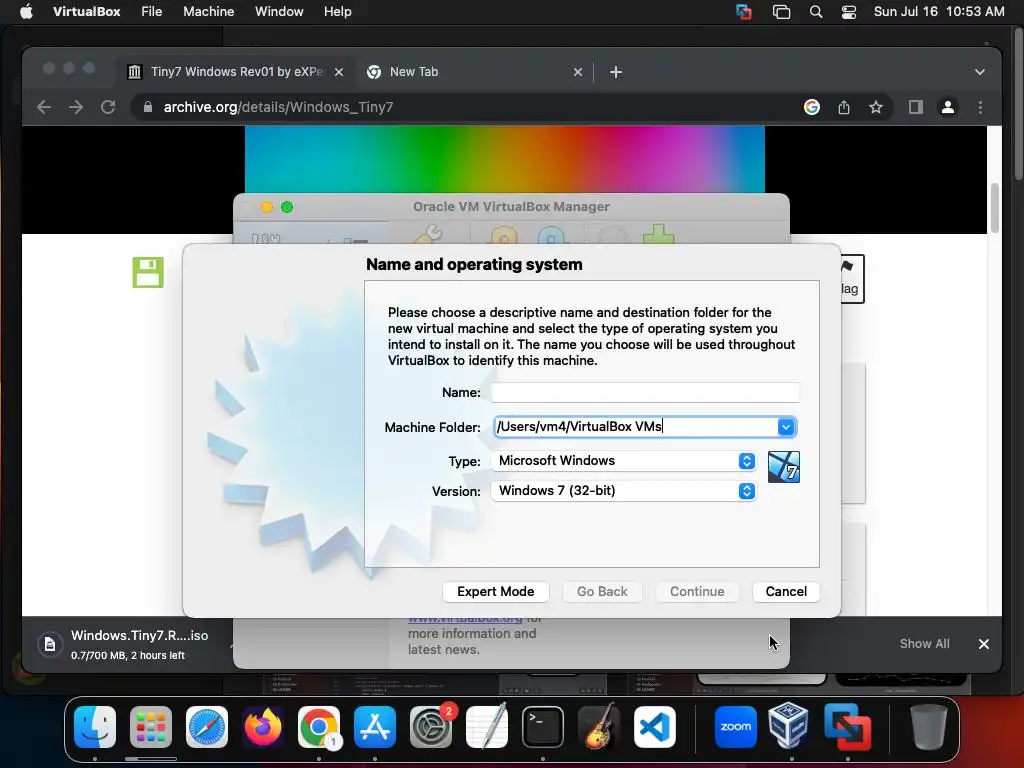Click the Machine Folder path field

[x=635, y=426]
